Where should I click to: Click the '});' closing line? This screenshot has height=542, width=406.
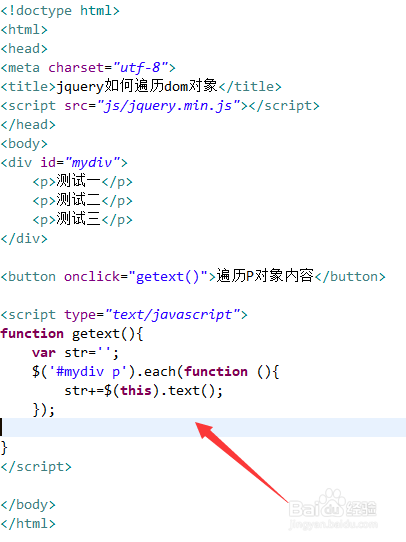tap(44, 410)
